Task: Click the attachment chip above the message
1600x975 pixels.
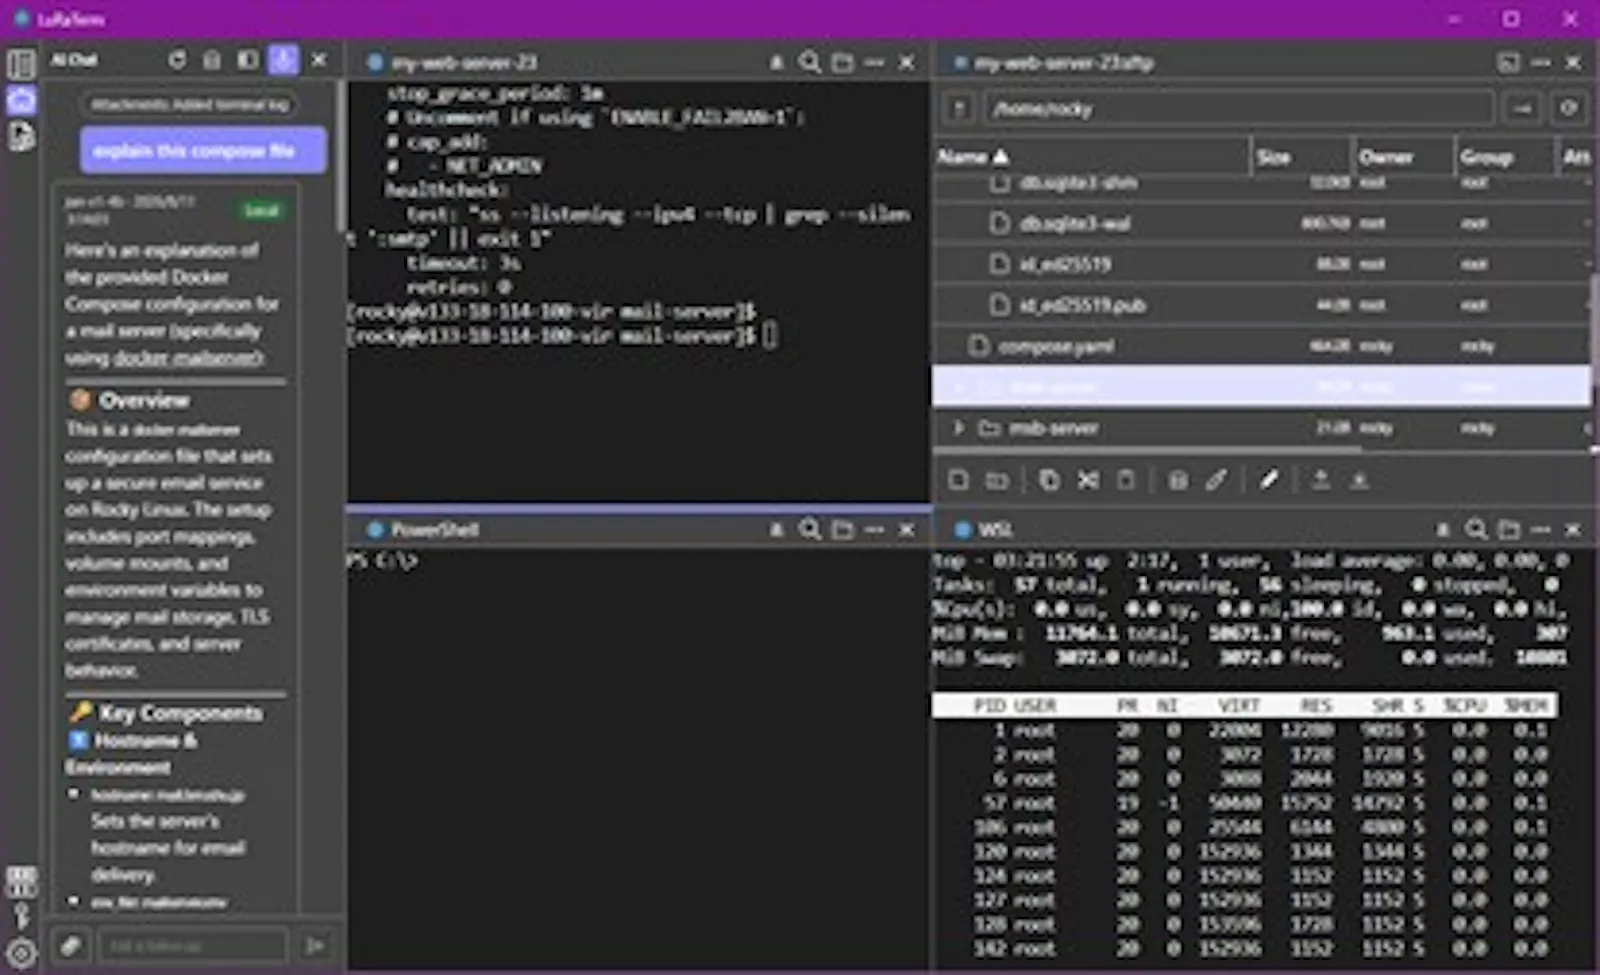Action: (190, 104)
